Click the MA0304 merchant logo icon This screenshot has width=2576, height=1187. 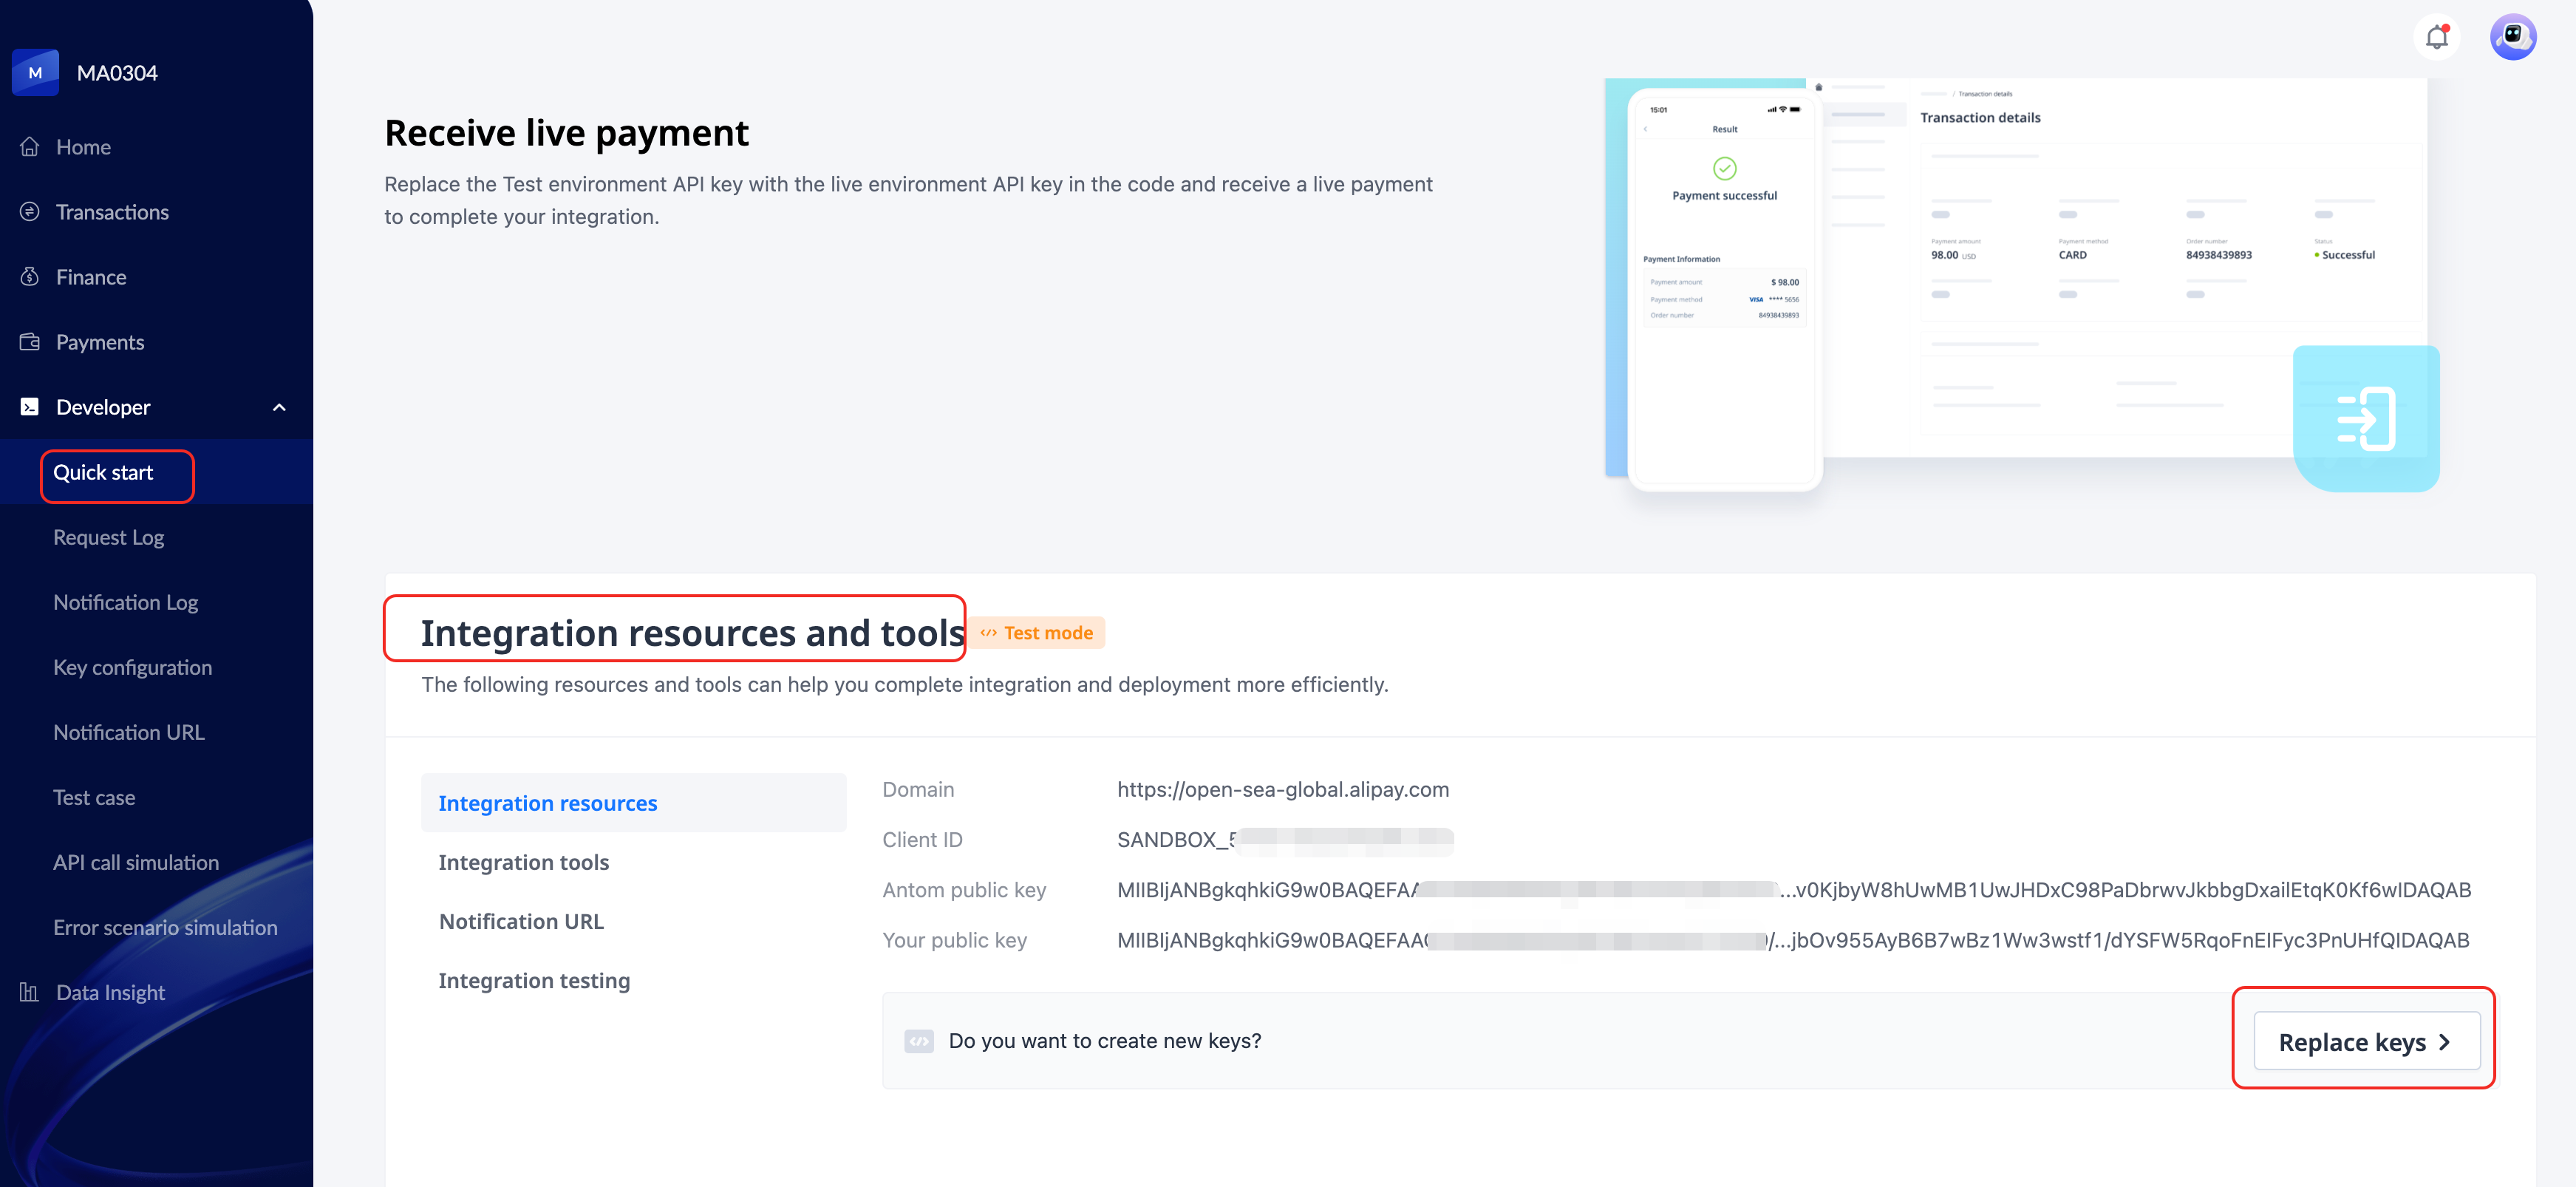tap(35, 73)
